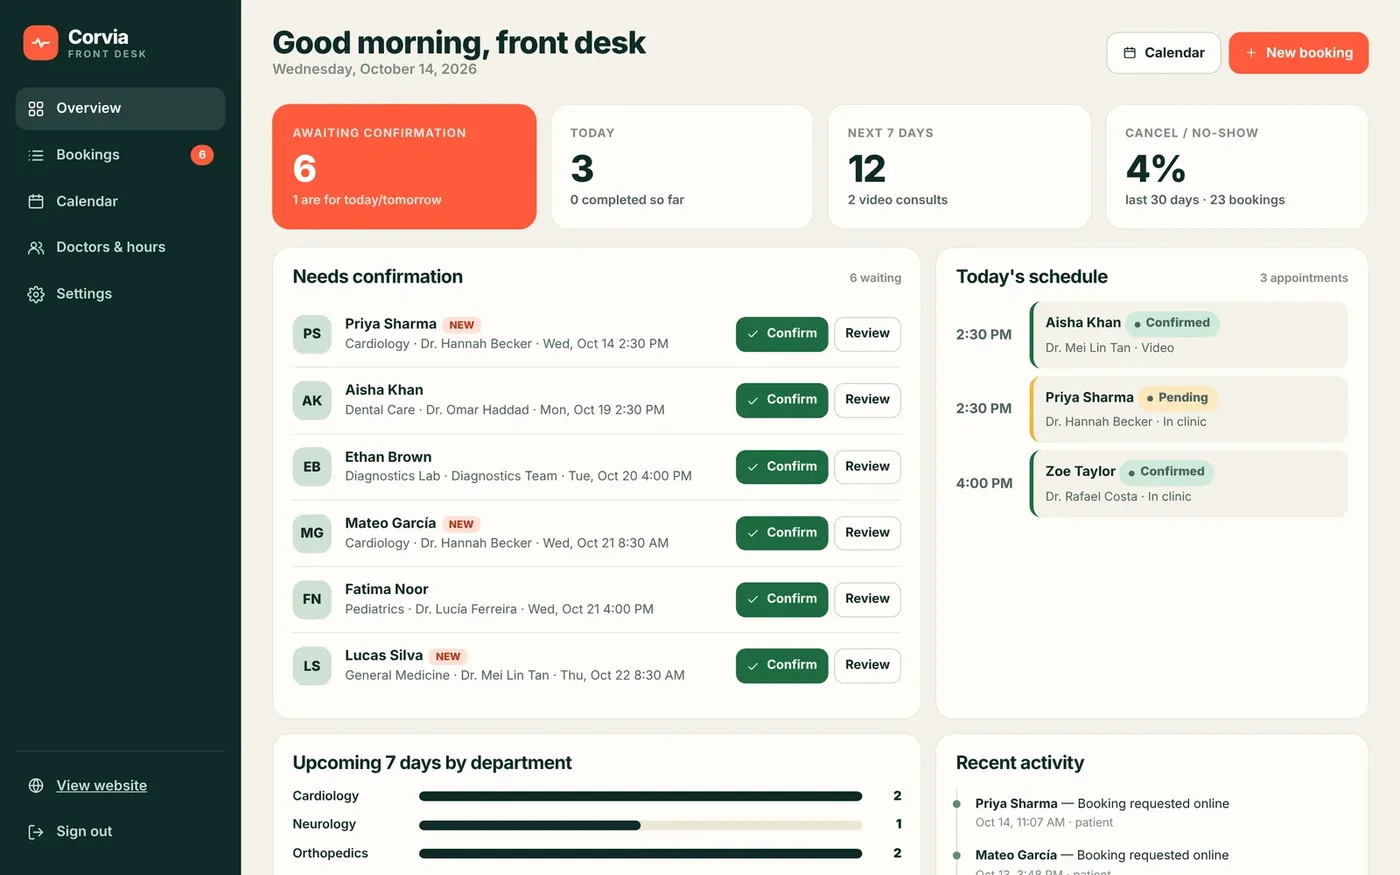The height and width of the screenshot is (875, 1400).
Task: Click the Orthopedics department progress bar
Action: pyautogui.click(x=640, y=854)
